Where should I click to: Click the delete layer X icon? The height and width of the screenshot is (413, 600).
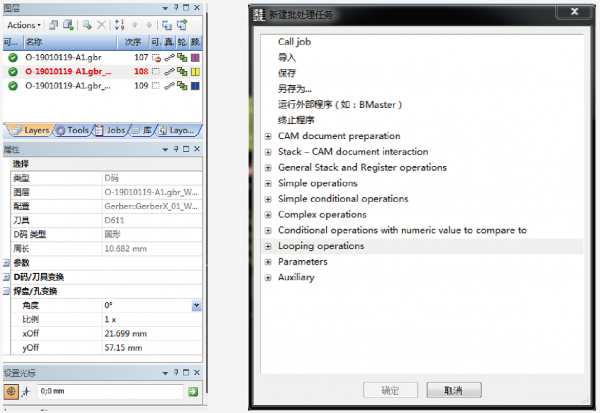click(100, 25)
